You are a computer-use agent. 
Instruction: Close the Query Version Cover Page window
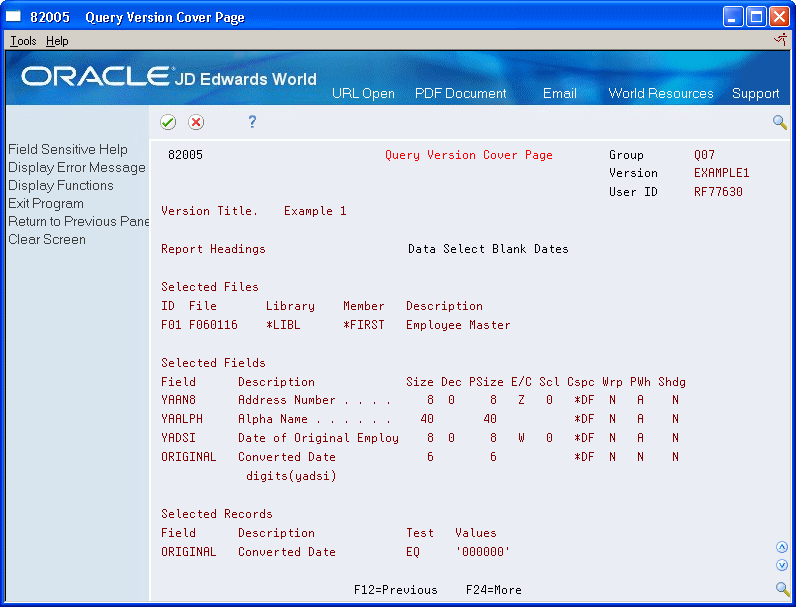(x=779, y=17)
